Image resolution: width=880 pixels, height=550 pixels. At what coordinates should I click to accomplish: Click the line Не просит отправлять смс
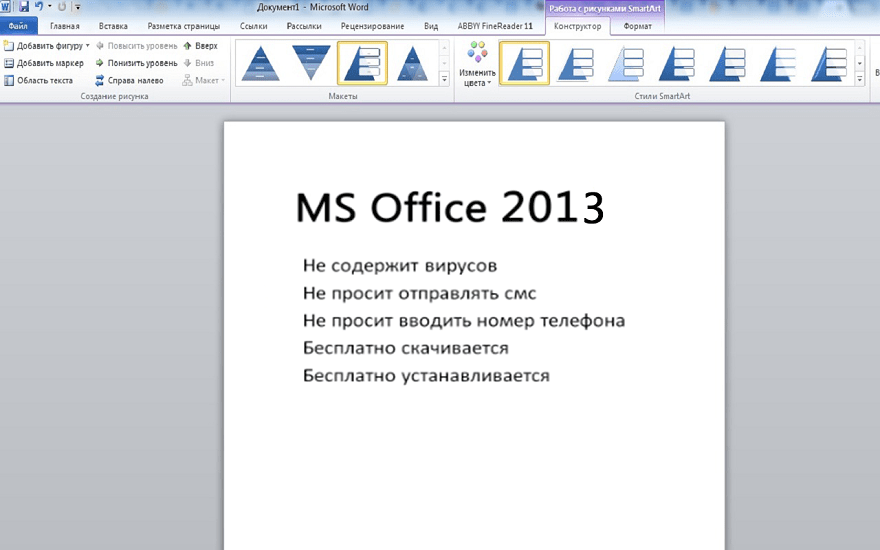point(419,293)
